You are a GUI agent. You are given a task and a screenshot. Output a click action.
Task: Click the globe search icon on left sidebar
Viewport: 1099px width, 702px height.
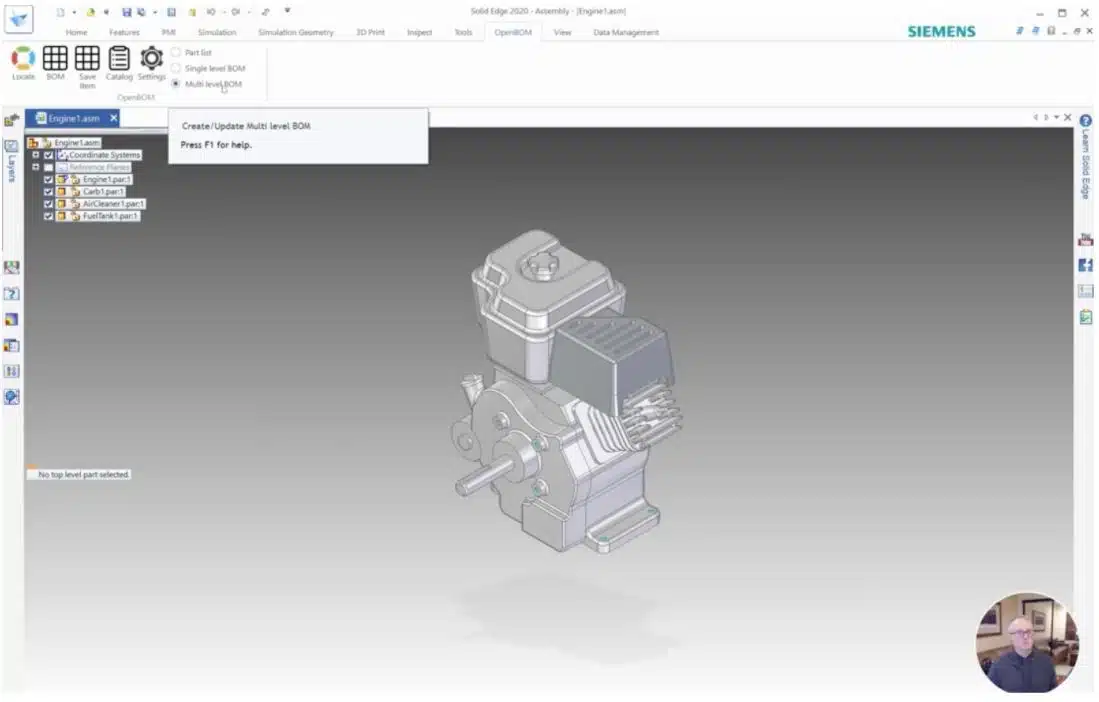pyautogui.click(x=11, y=397)
